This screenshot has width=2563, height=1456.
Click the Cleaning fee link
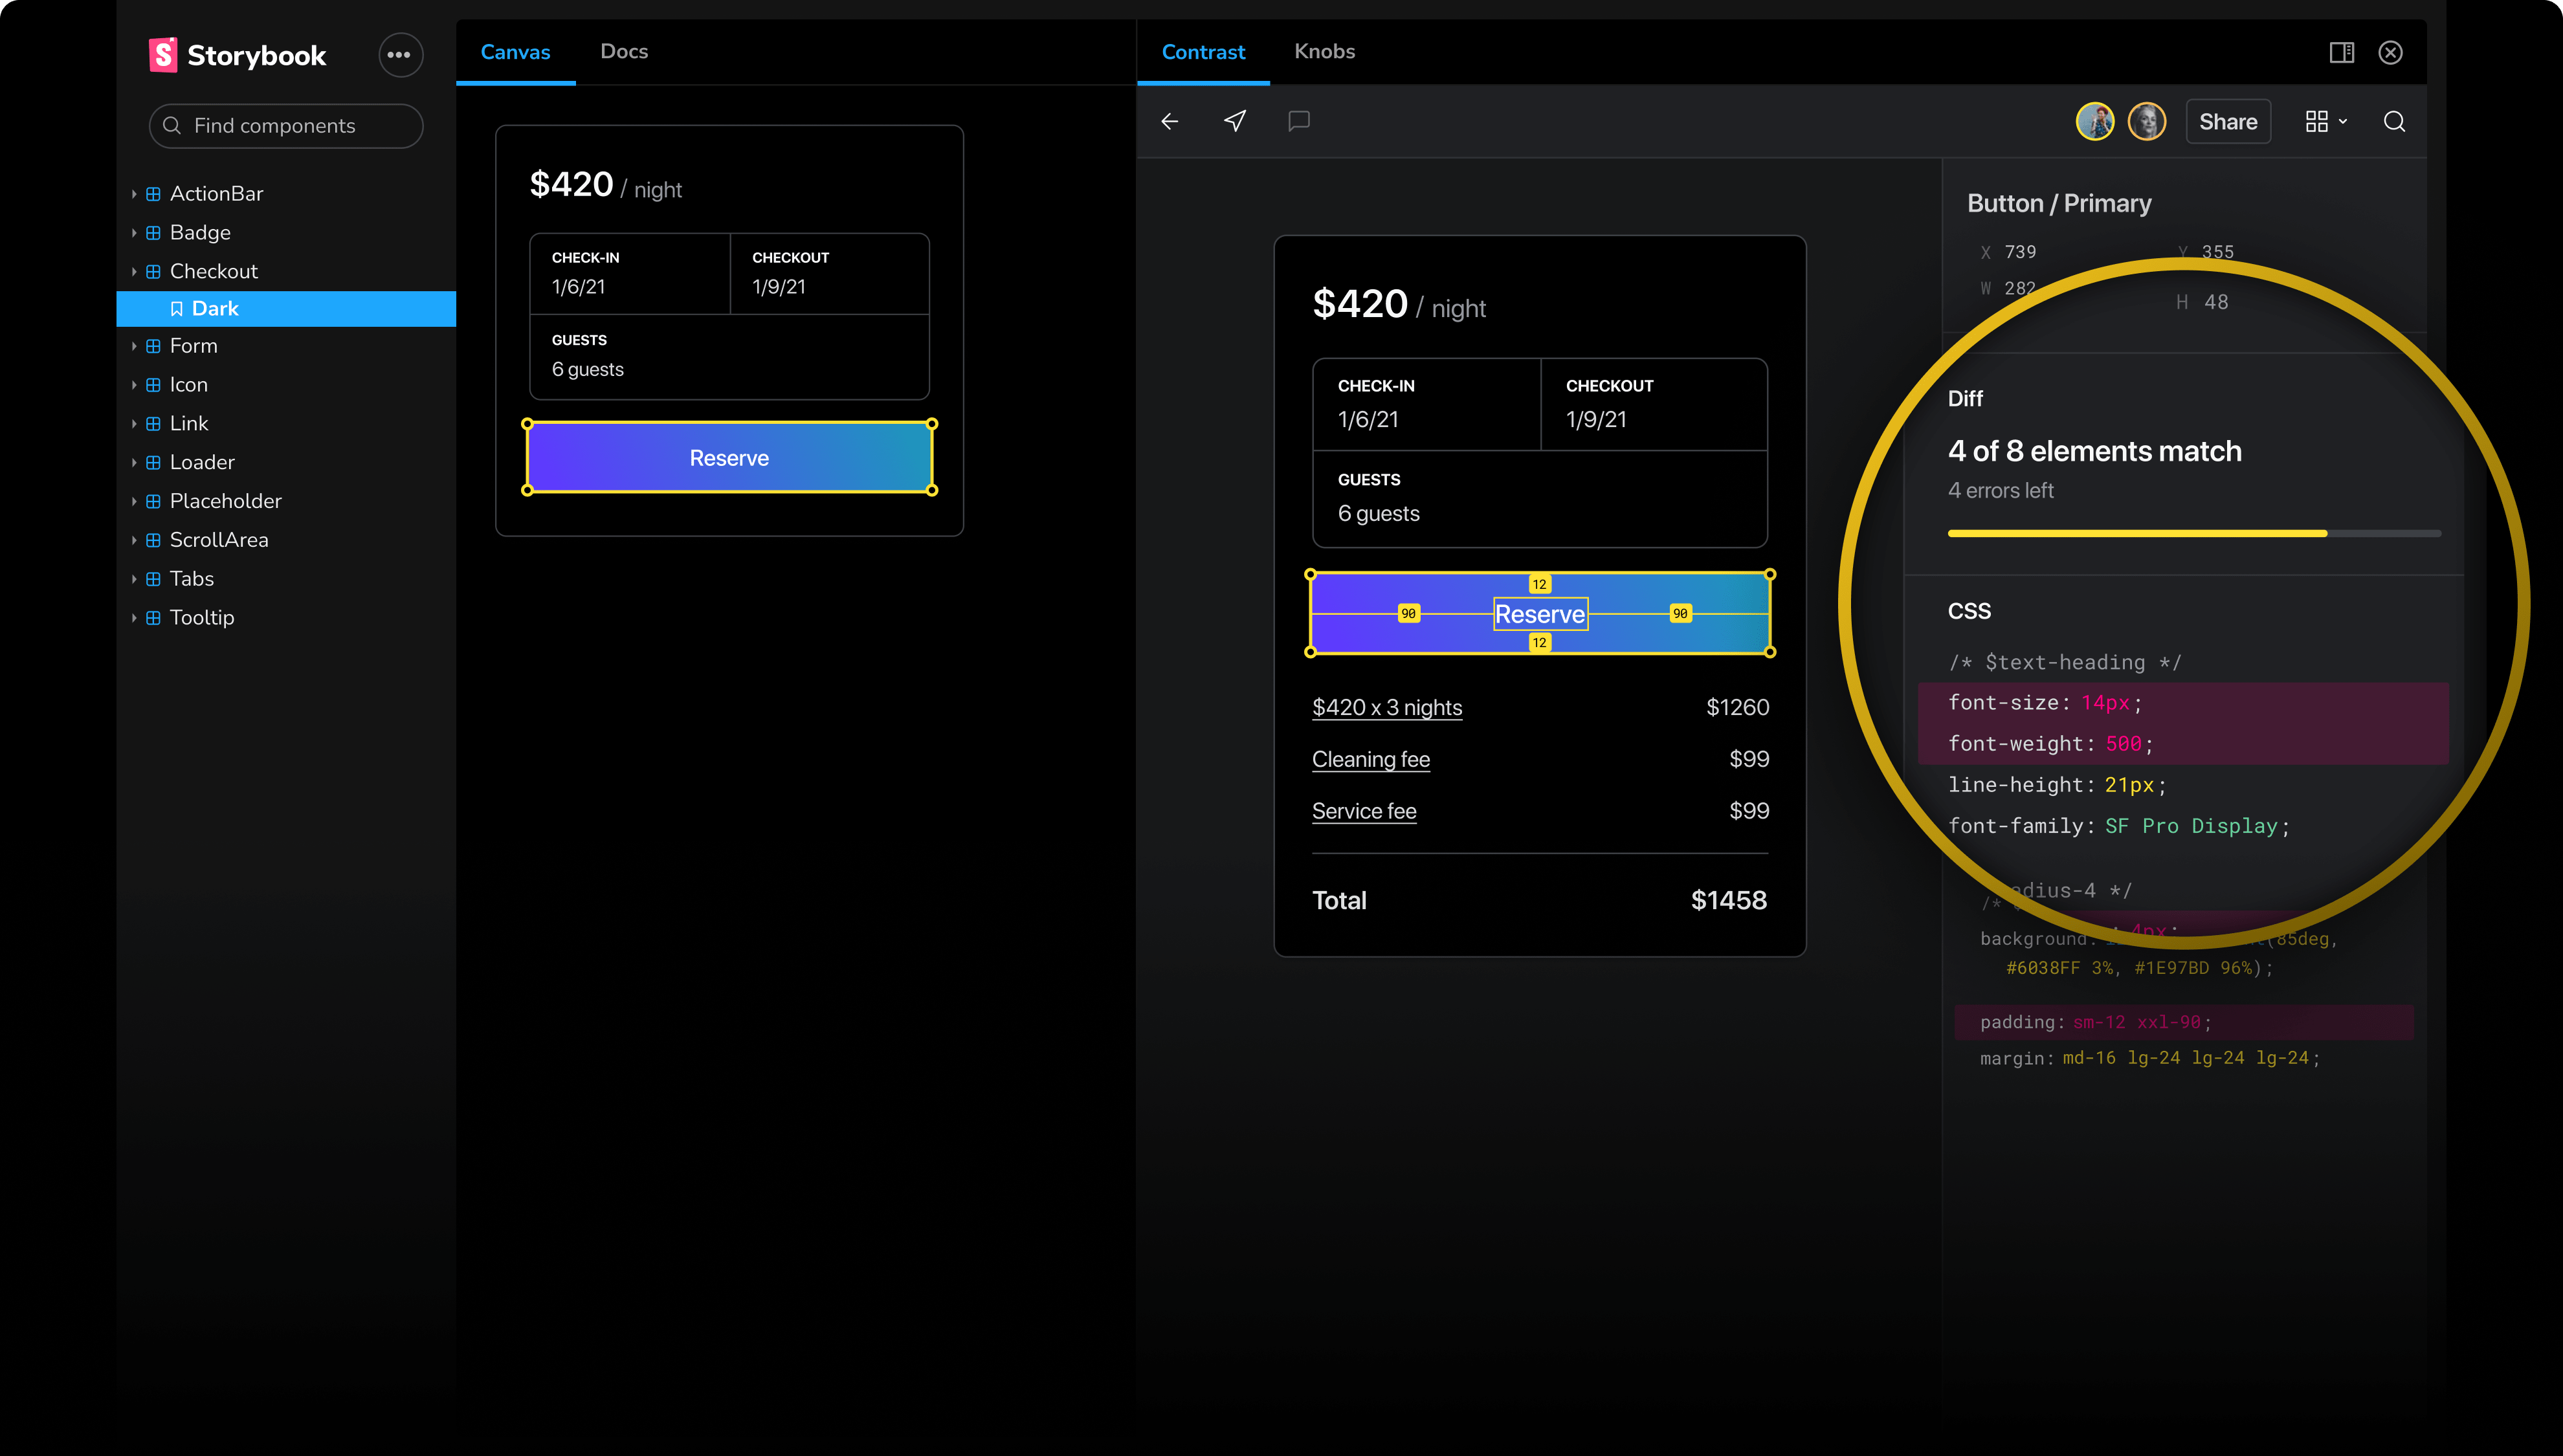pos(1370,759)
